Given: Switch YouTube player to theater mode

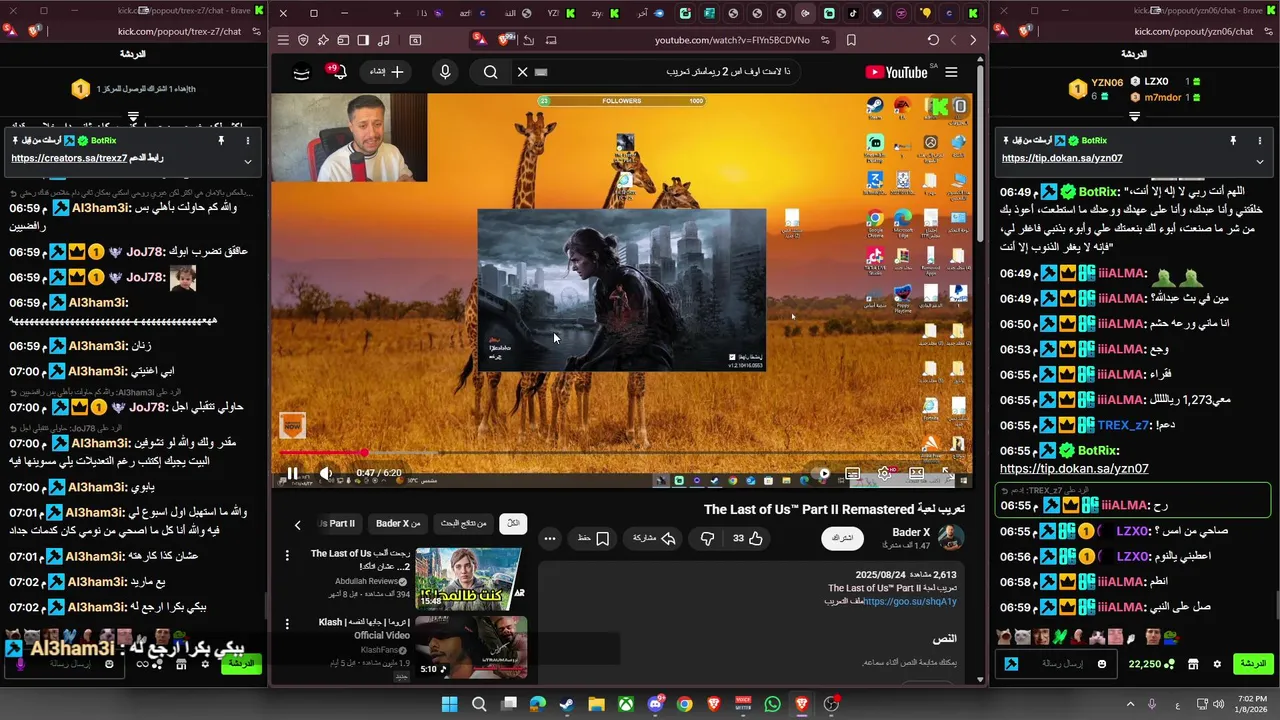Looking at the screenshot, I should pos(916,474).
